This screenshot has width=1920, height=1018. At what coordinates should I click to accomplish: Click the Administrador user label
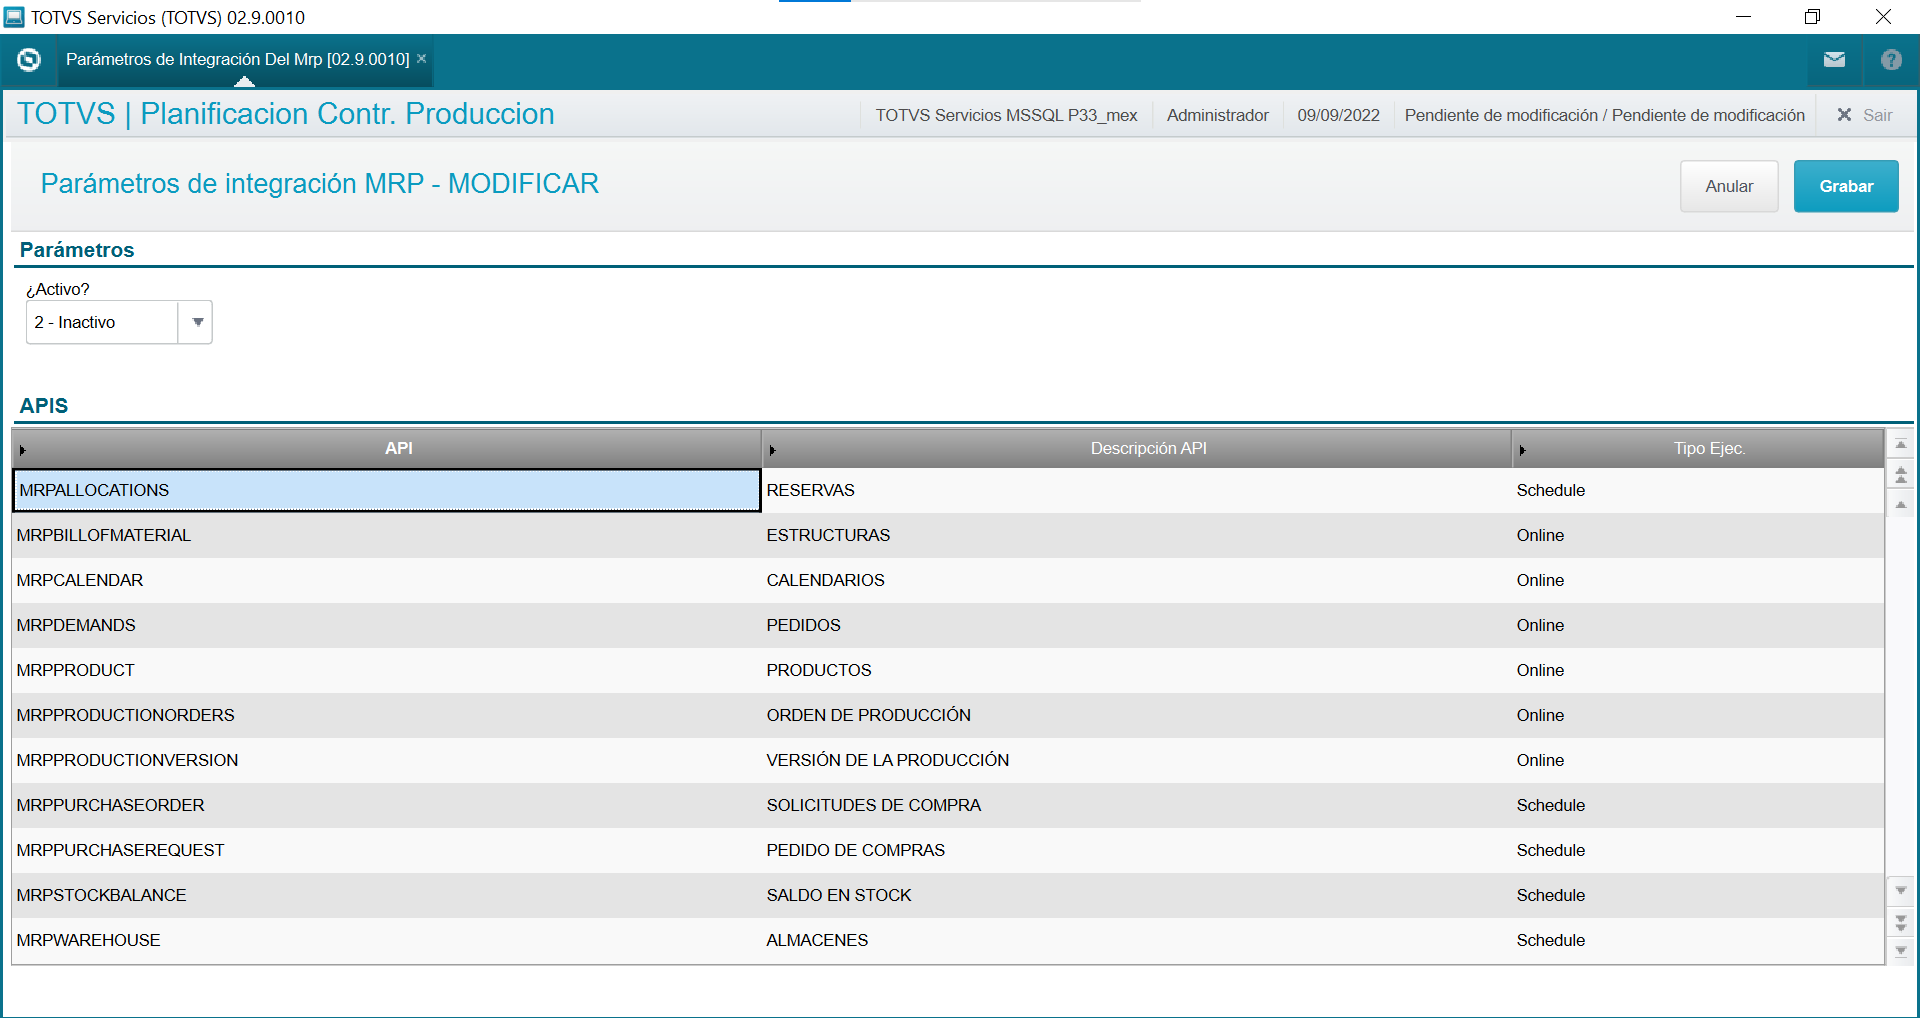(1217, 115)
